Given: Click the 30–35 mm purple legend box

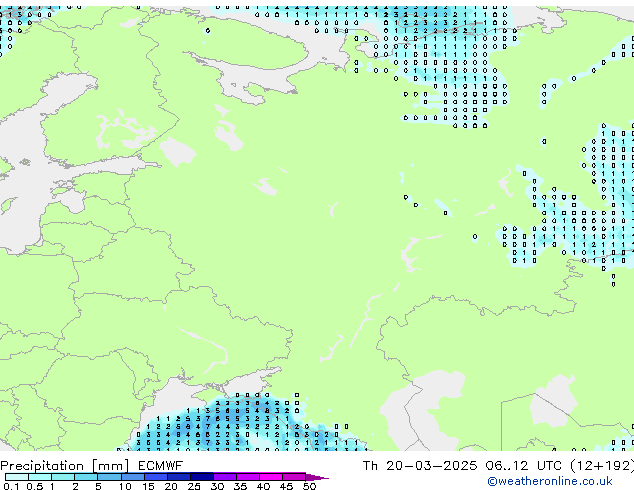Looking at the screenshot, I should (225, 477).
